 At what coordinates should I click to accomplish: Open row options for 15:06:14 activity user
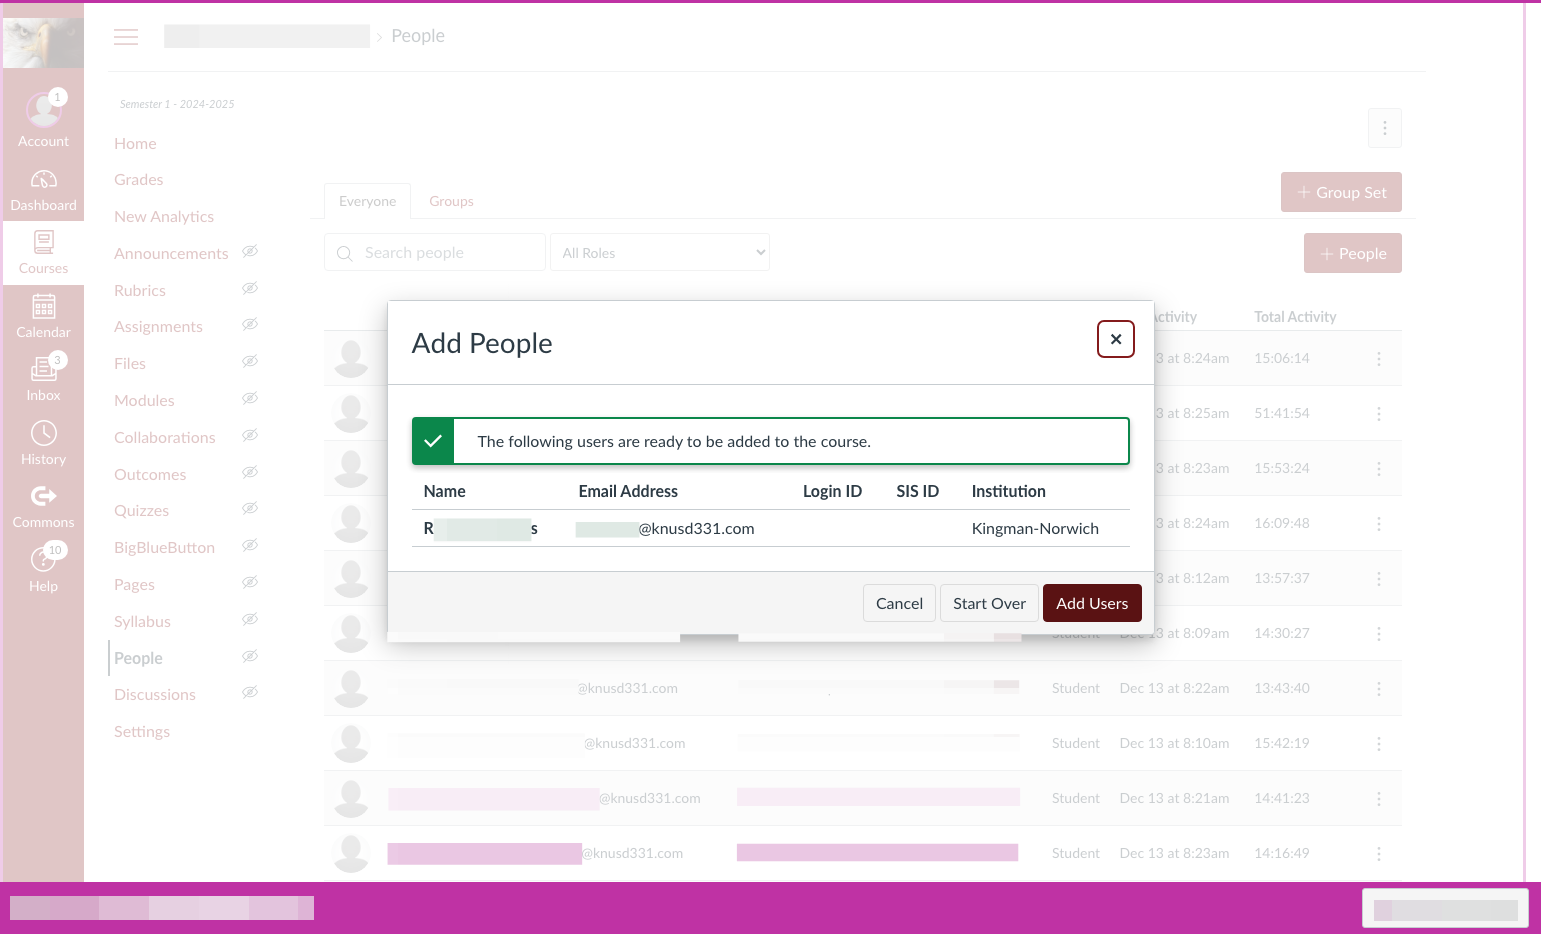pos(1379,359)
